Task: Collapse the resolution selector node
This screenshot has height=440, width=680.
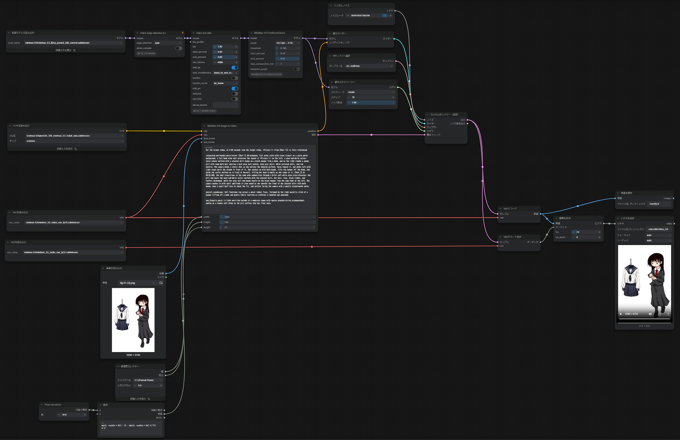Action: [x=118, y=366]
